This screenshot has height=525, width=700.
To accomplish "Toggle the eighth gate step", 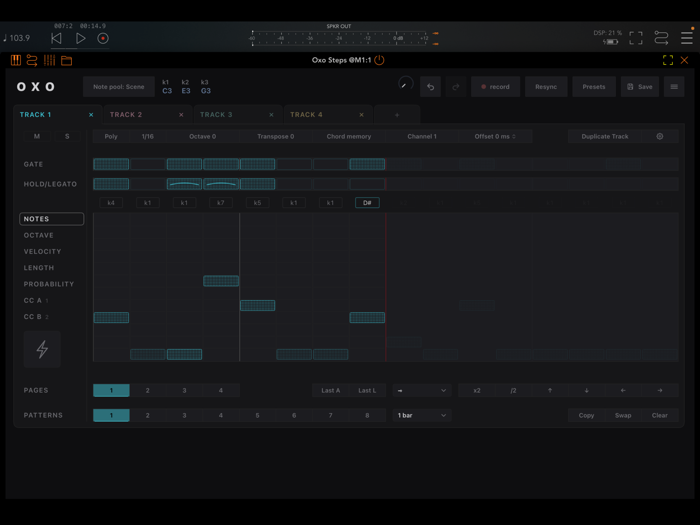I will 367,164.
